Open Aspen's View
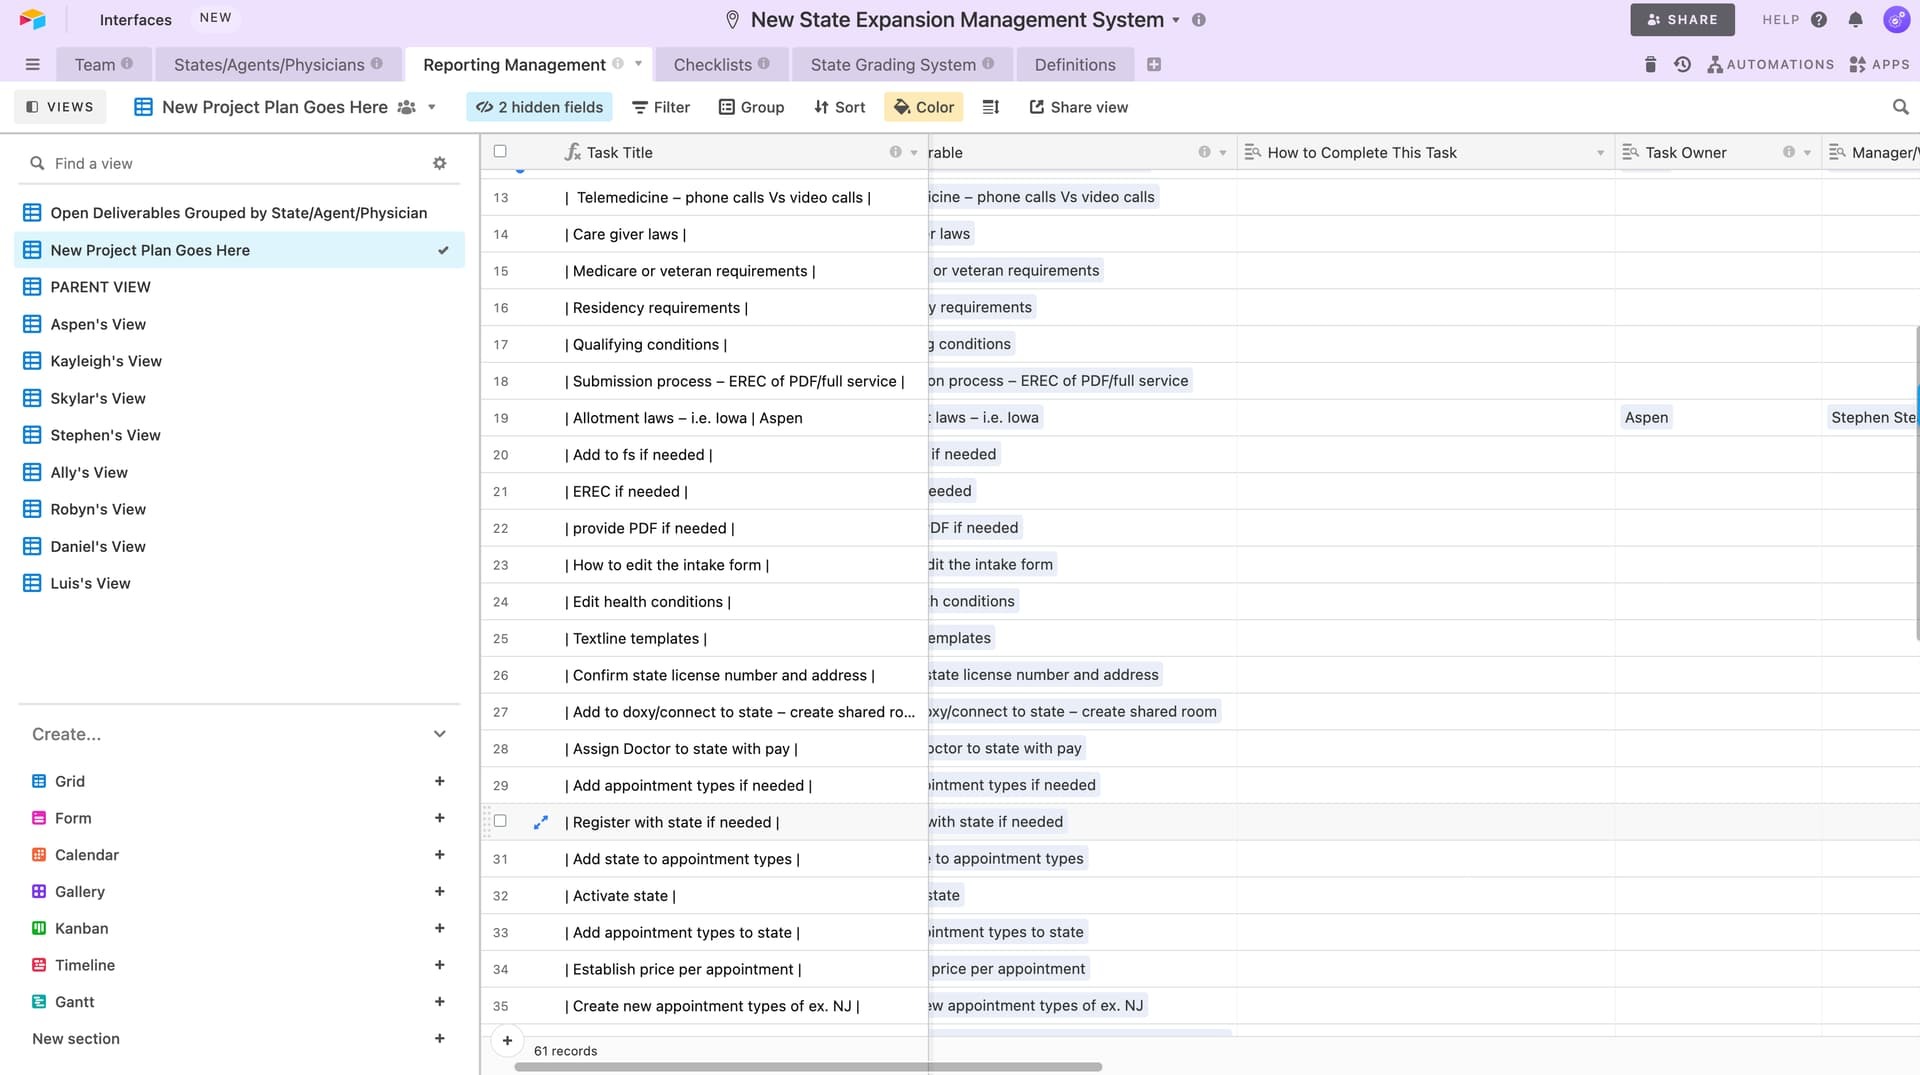The width and height of the screenshot is (1920, 1075). pyautogui.click(x=239, y=324)
